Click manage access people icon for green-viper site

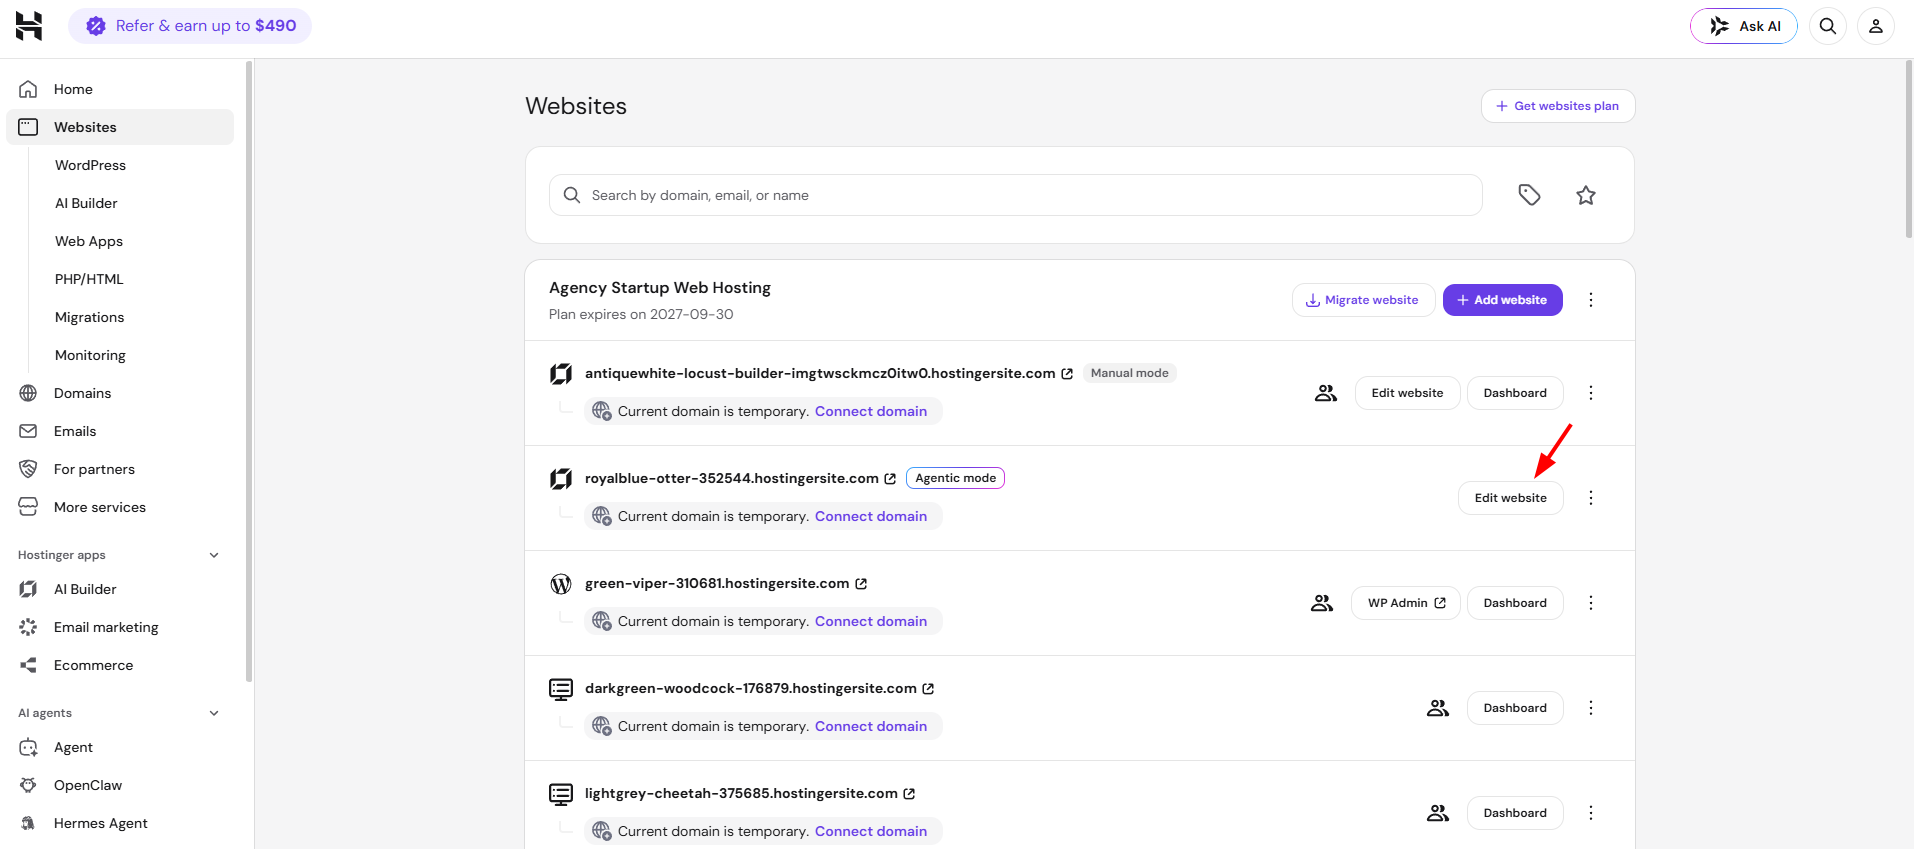pyautogui.click(x=1322, y=603)
